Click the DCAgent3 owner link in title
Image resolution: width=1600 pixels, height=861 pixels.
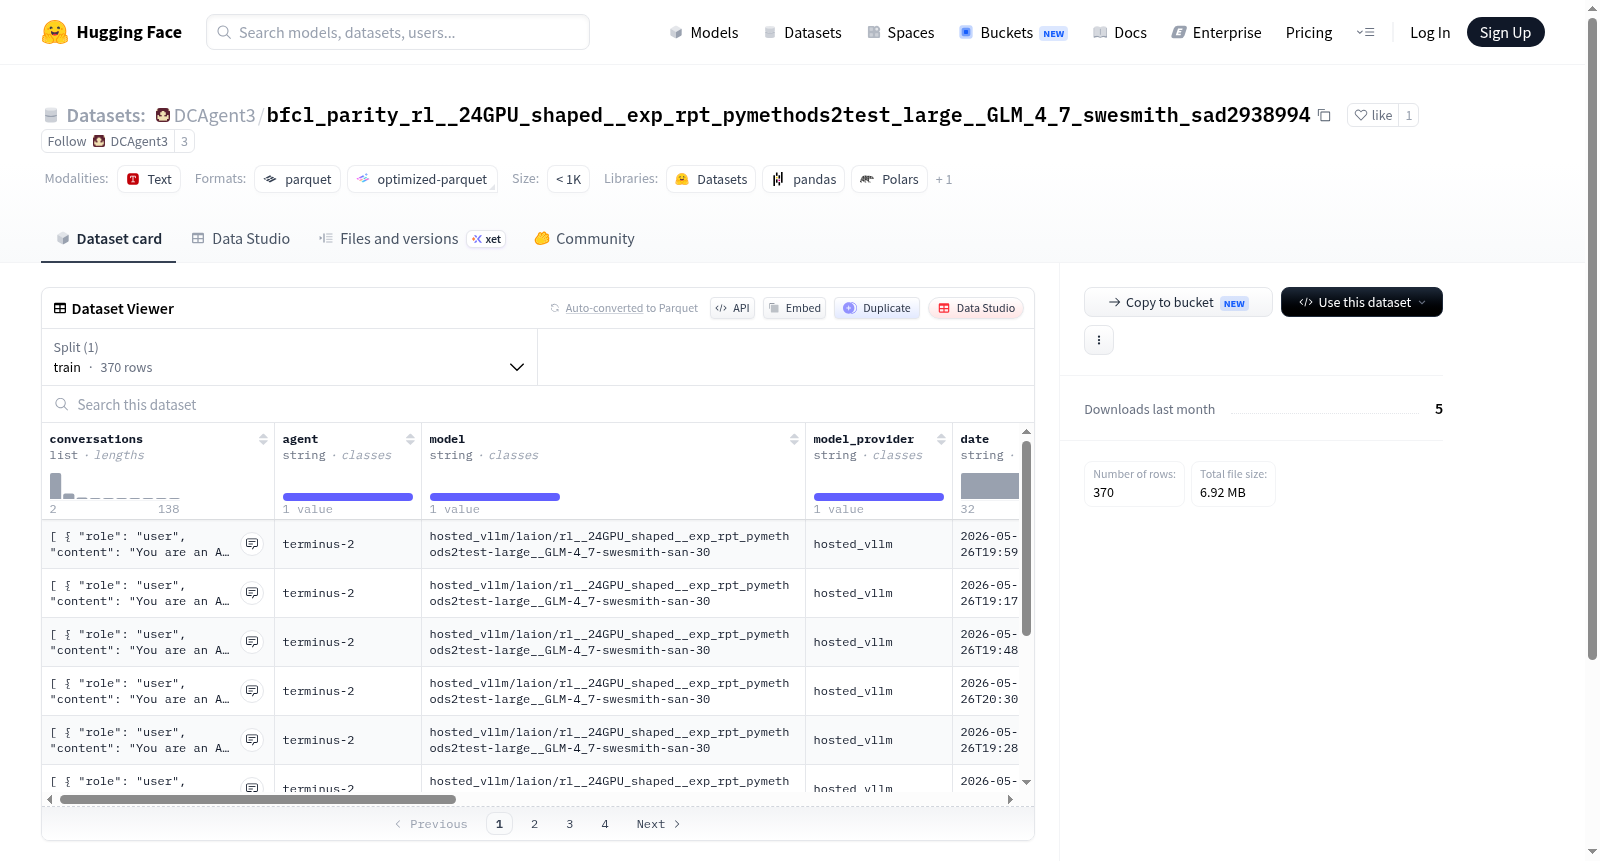(214, 115)
